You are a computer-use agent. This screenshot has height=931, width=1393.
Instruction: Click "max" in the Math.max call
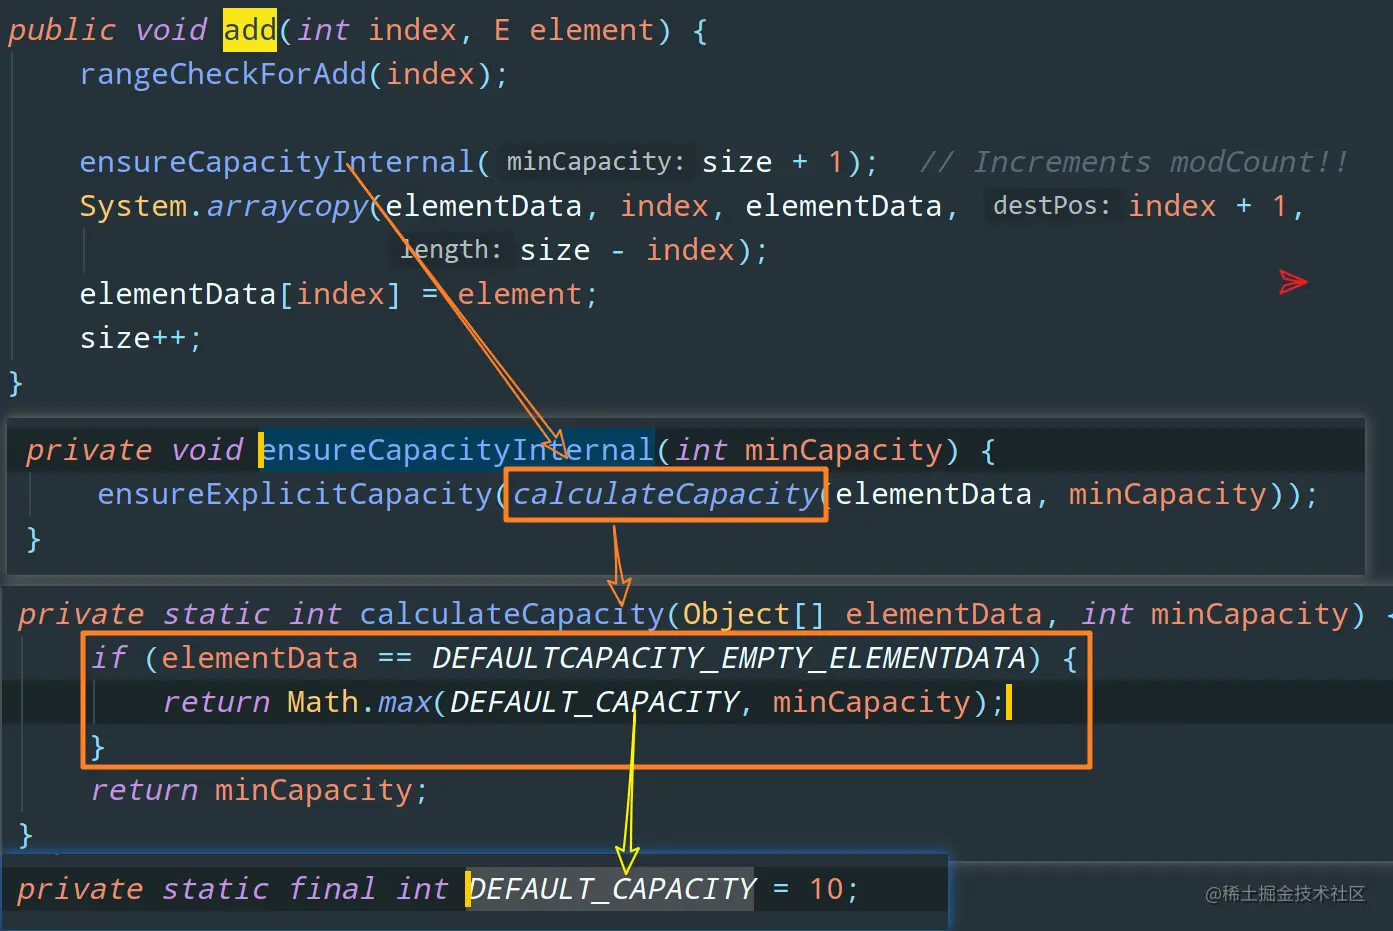coord(405,702)
